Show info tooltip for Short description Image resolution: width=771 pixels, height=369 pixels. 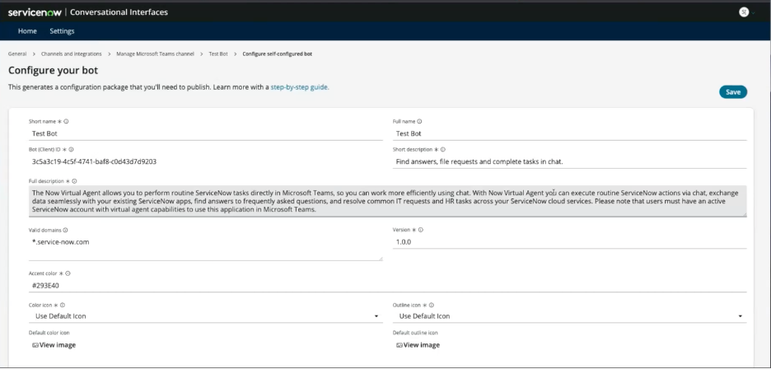point(443,149)
